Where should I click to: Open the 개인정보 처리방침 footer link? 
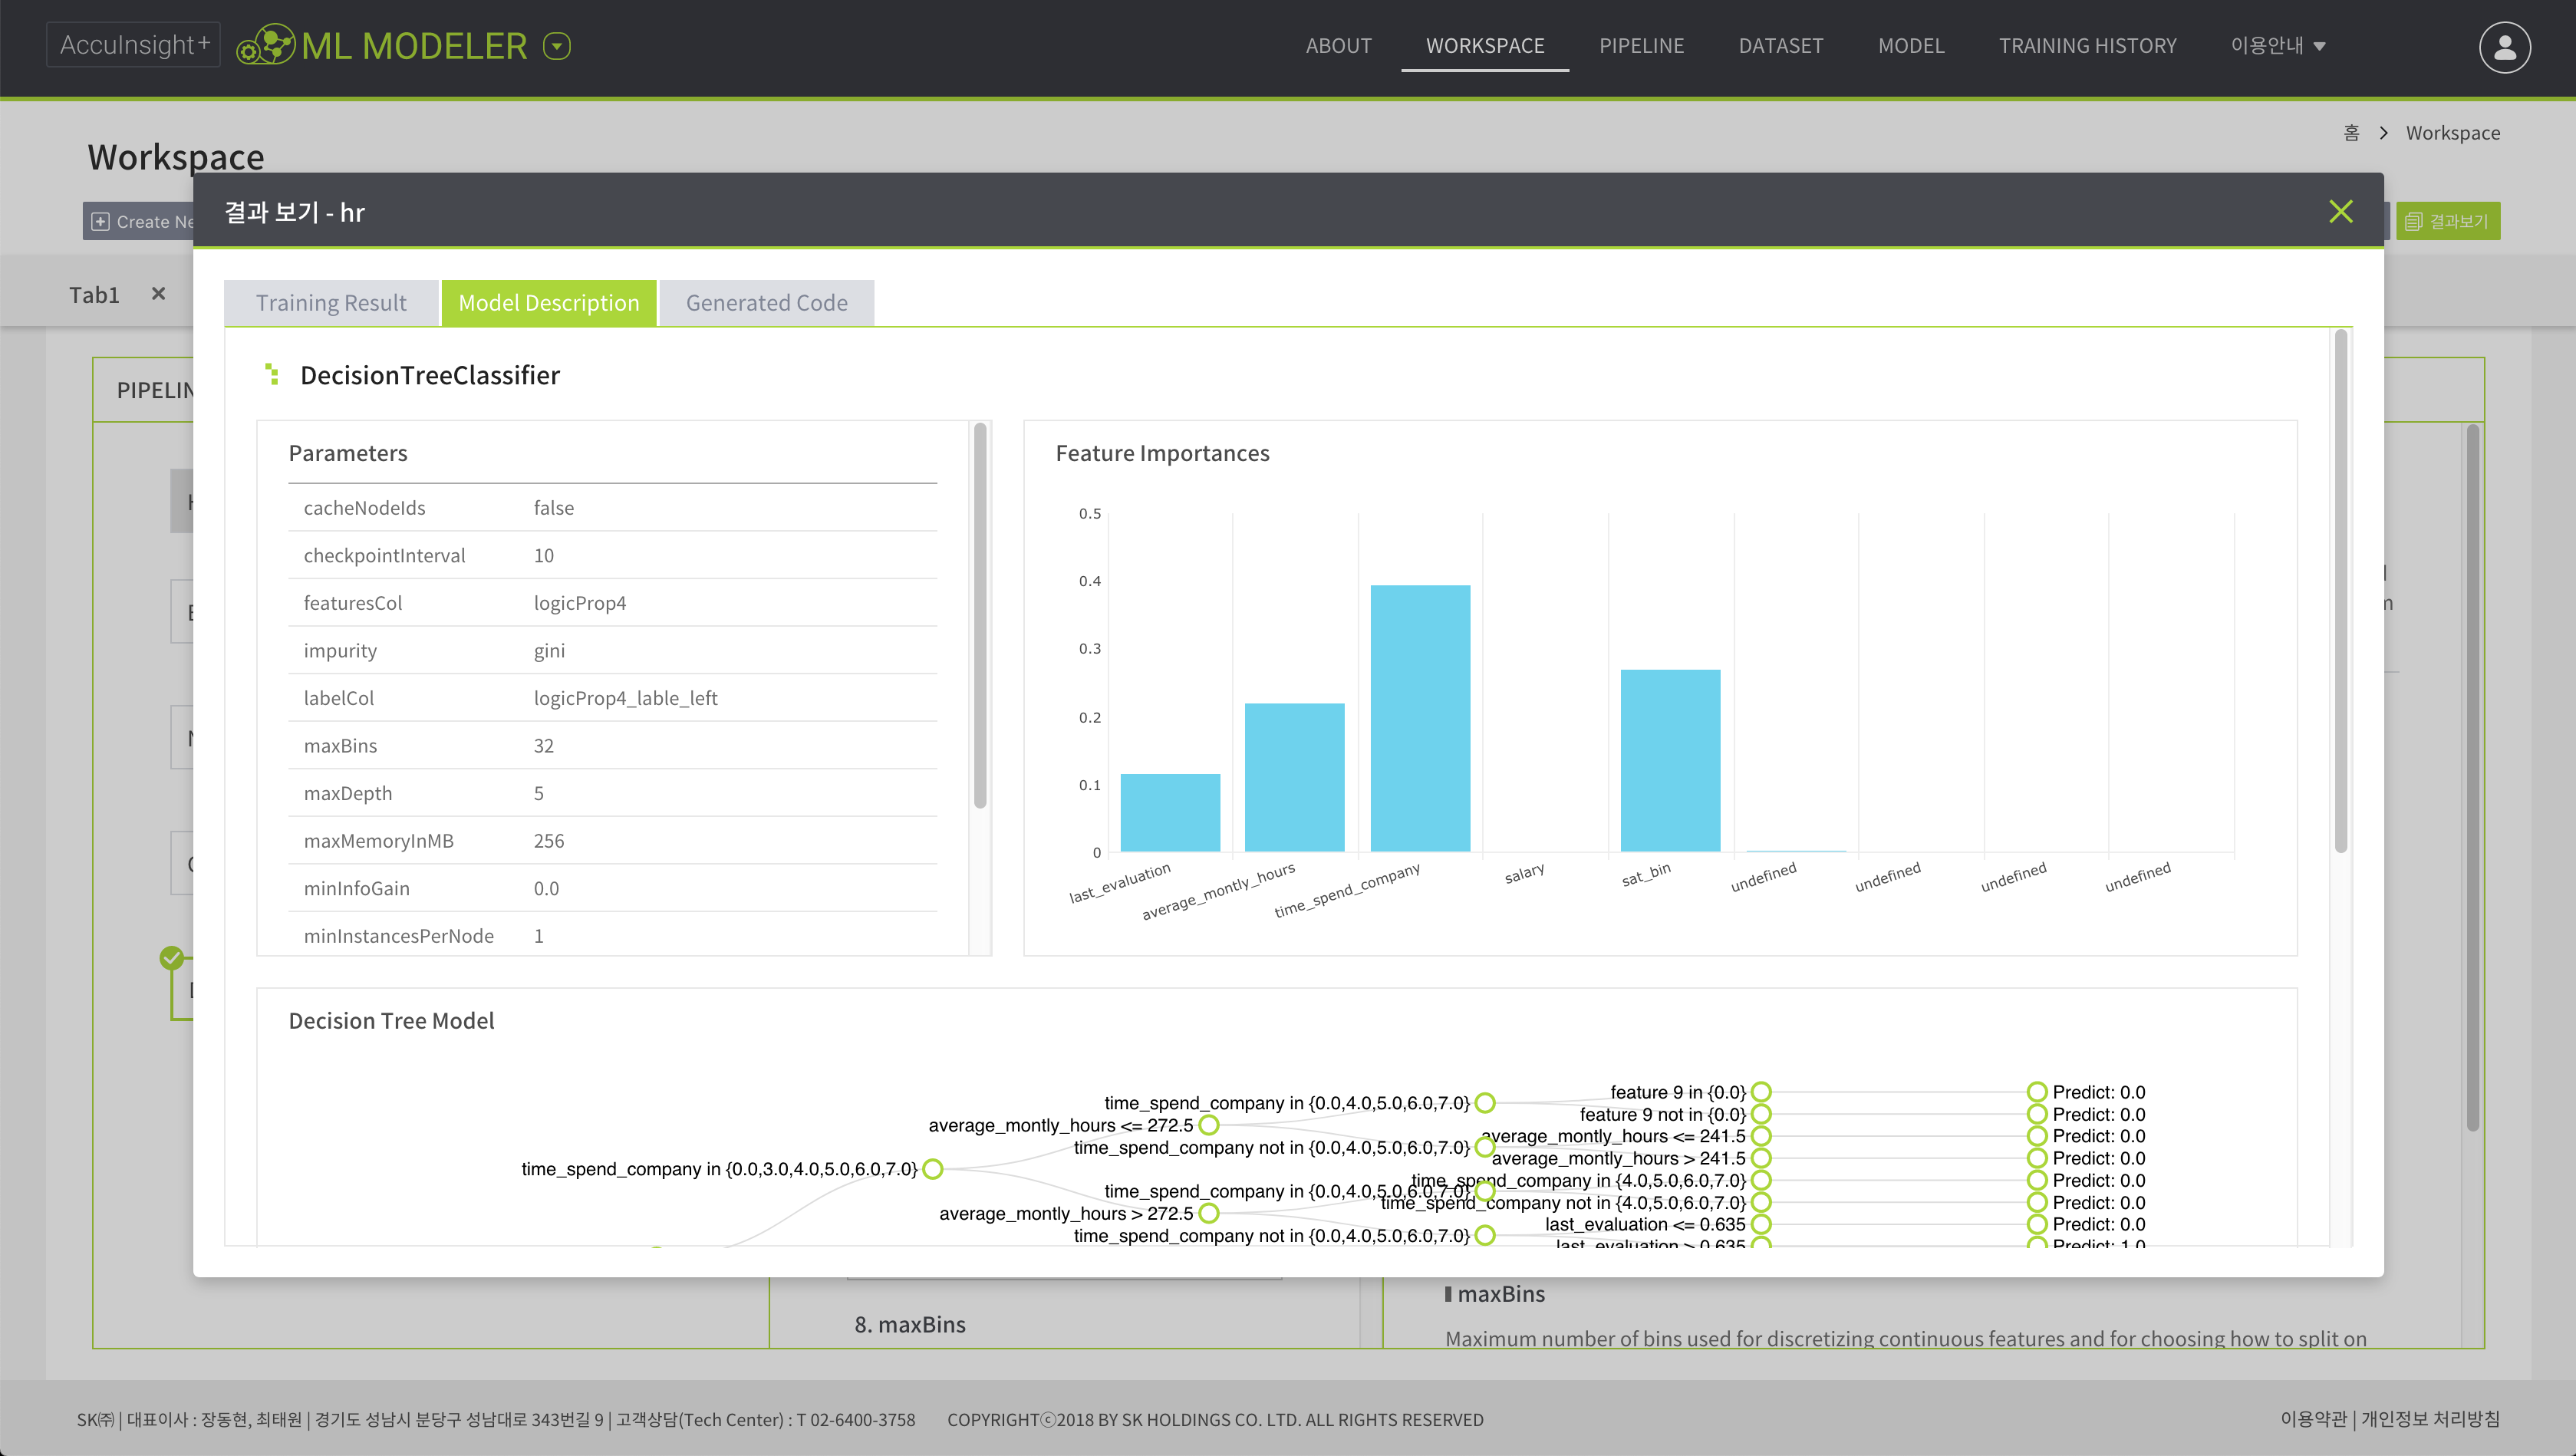click(2430, 1419)
